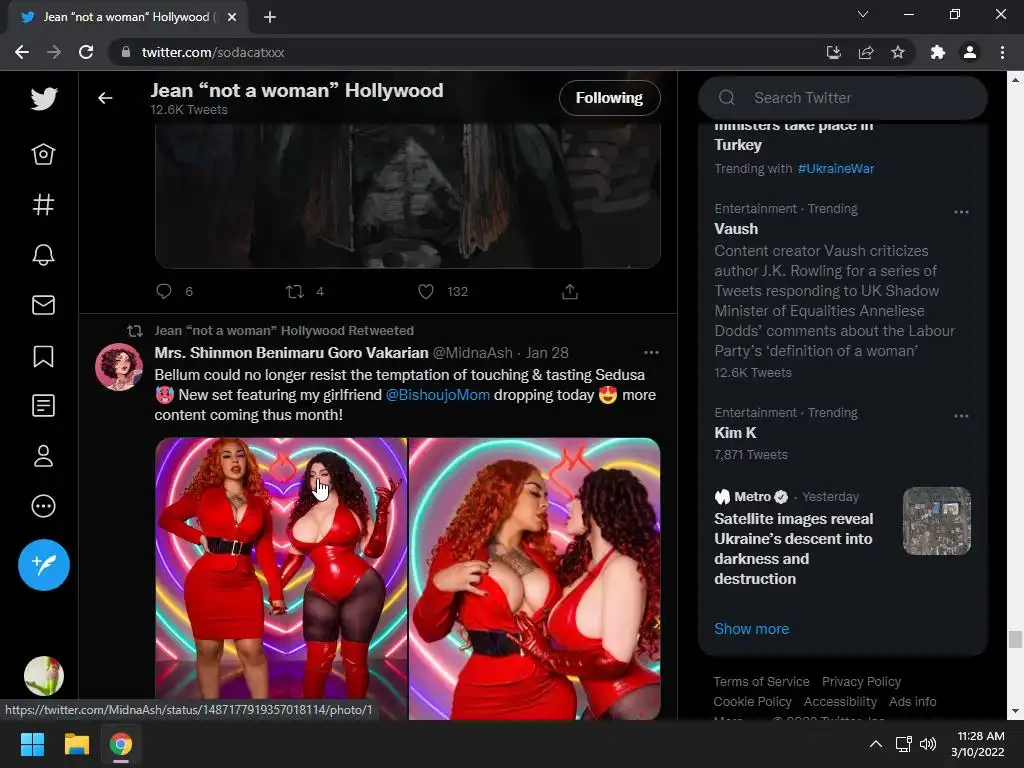1024x768 pixels.
Task: Open the Lists icon in sidebar
Action: (x=44, y=406)
